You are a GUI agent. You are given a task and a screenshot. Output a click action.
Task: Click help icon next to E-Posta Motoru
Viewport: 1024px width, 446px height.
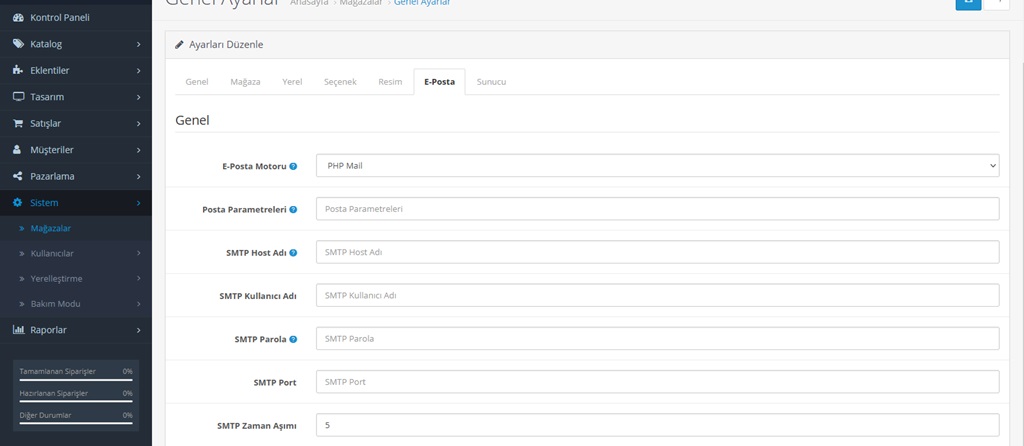tap(293, 167)
